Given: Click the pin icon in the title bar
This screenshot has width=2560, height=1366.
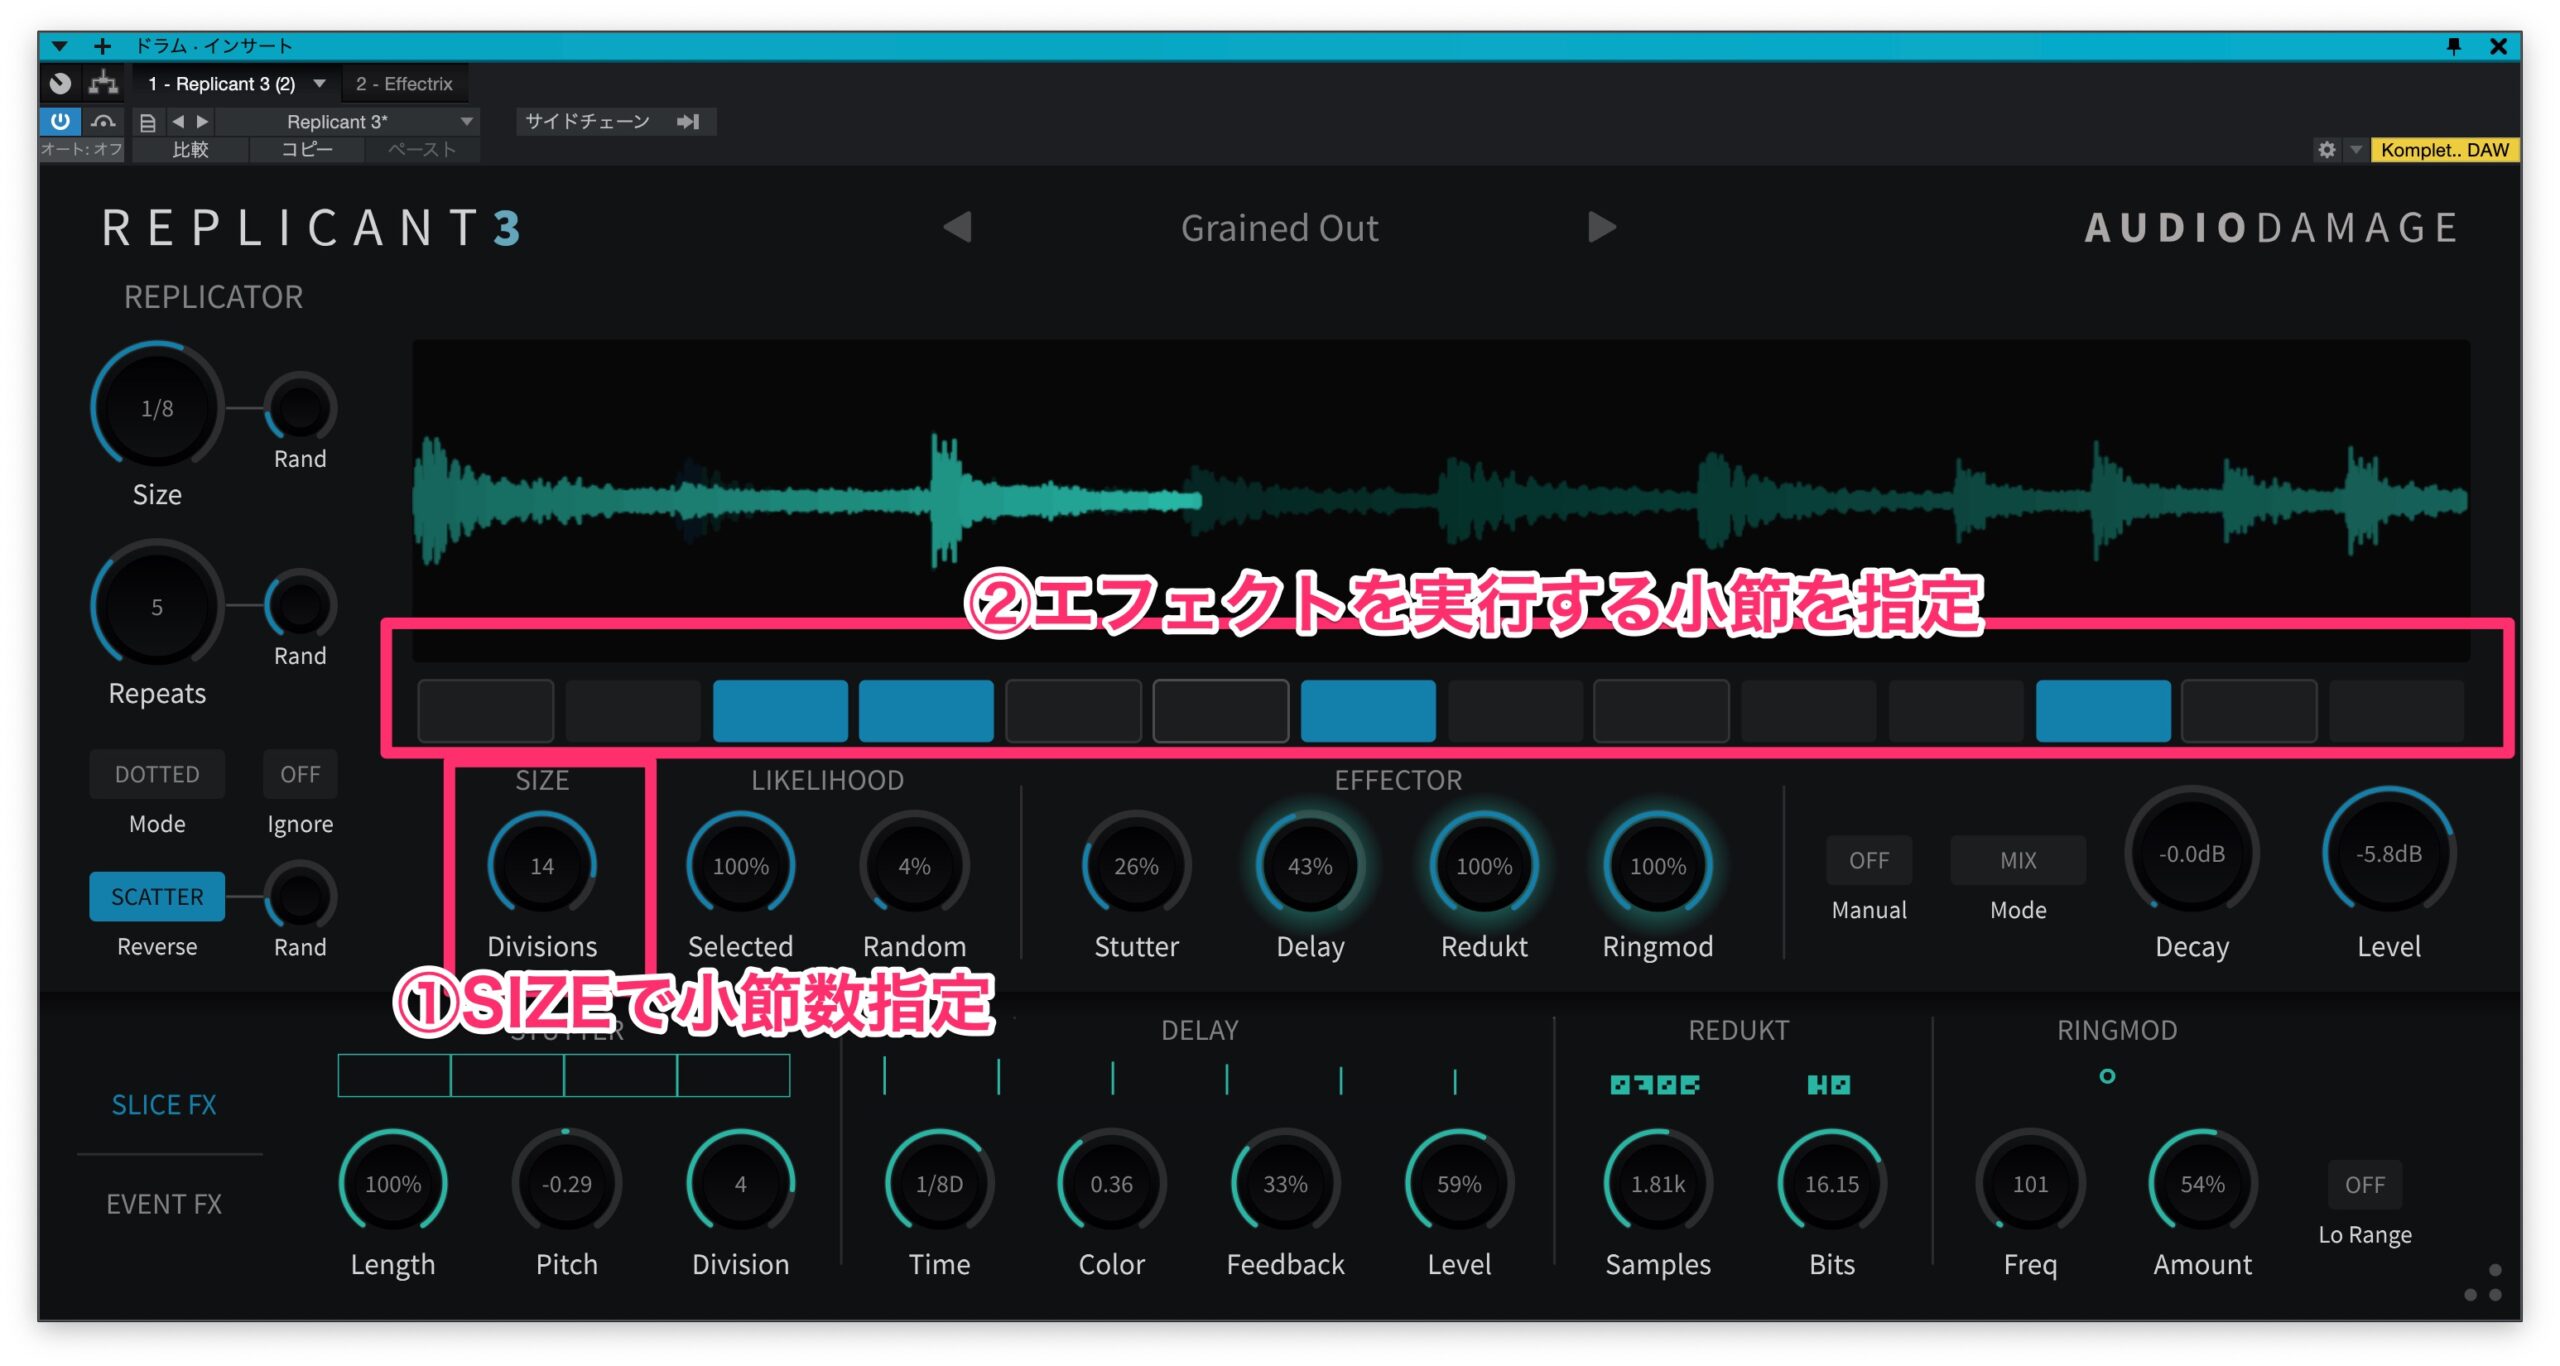Looking at the screenshot, I should [2455, 46].
